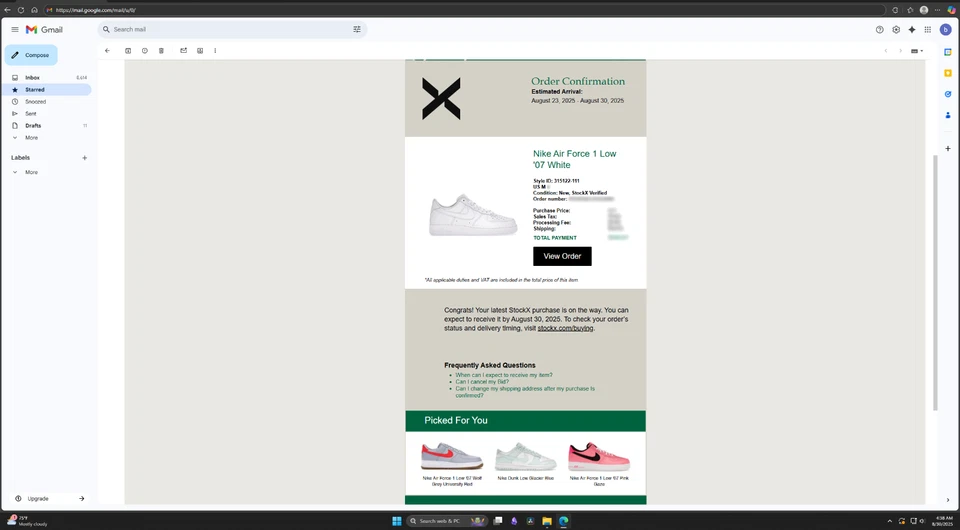Open Google Tasks side panel
Viewport: 960px width, 530px height.
(948, 94)
